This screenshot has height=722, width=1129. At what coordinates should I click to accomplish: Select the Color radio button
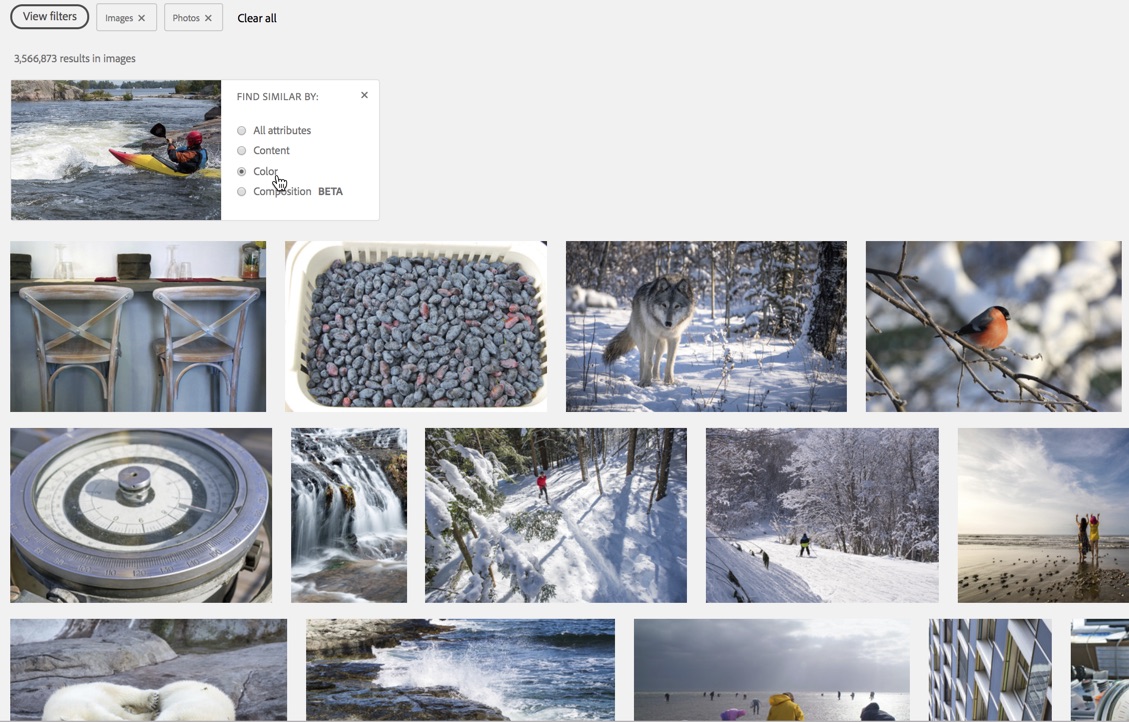click(x=242, y=172)
